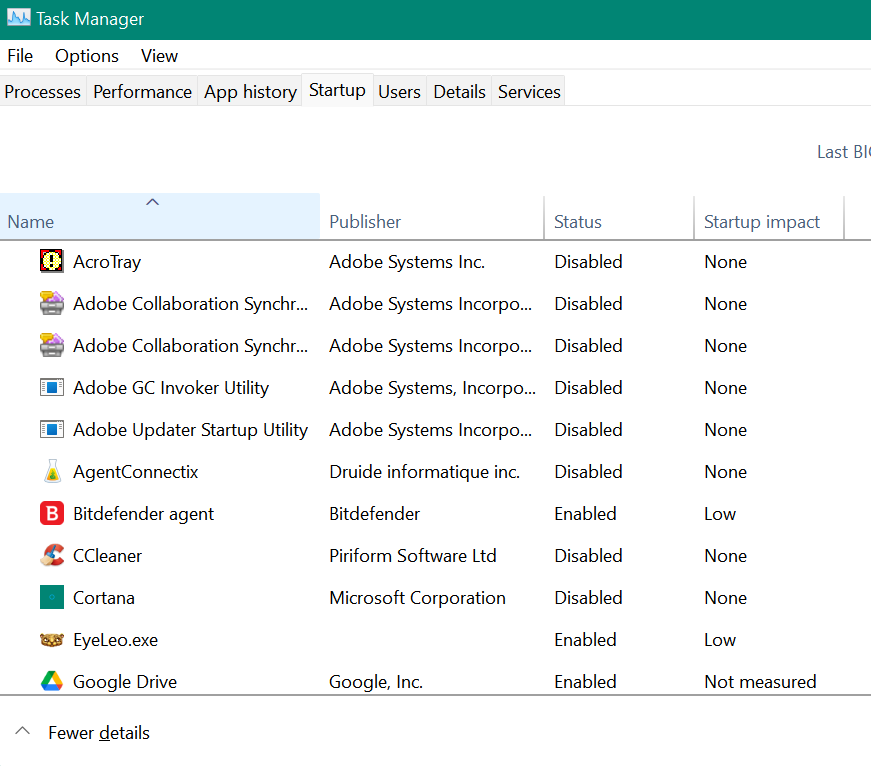Screen dimensions: 871x766
Task: Select the Cortana name
Action: pyautogui.click(x=104, y=598)
